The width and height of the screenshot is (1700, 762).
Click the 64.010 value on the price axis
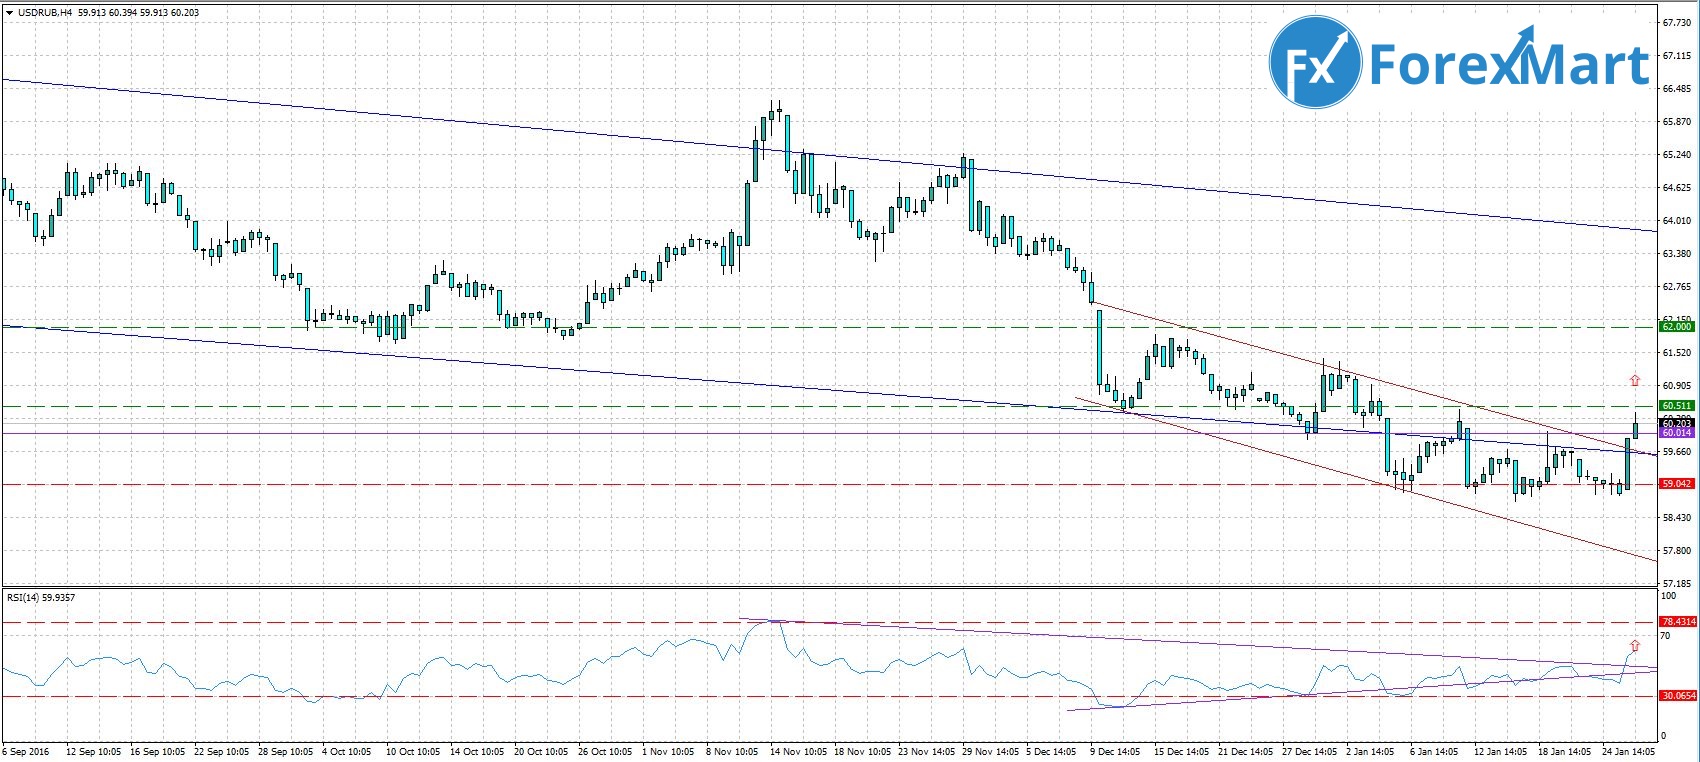[1676, 221]
